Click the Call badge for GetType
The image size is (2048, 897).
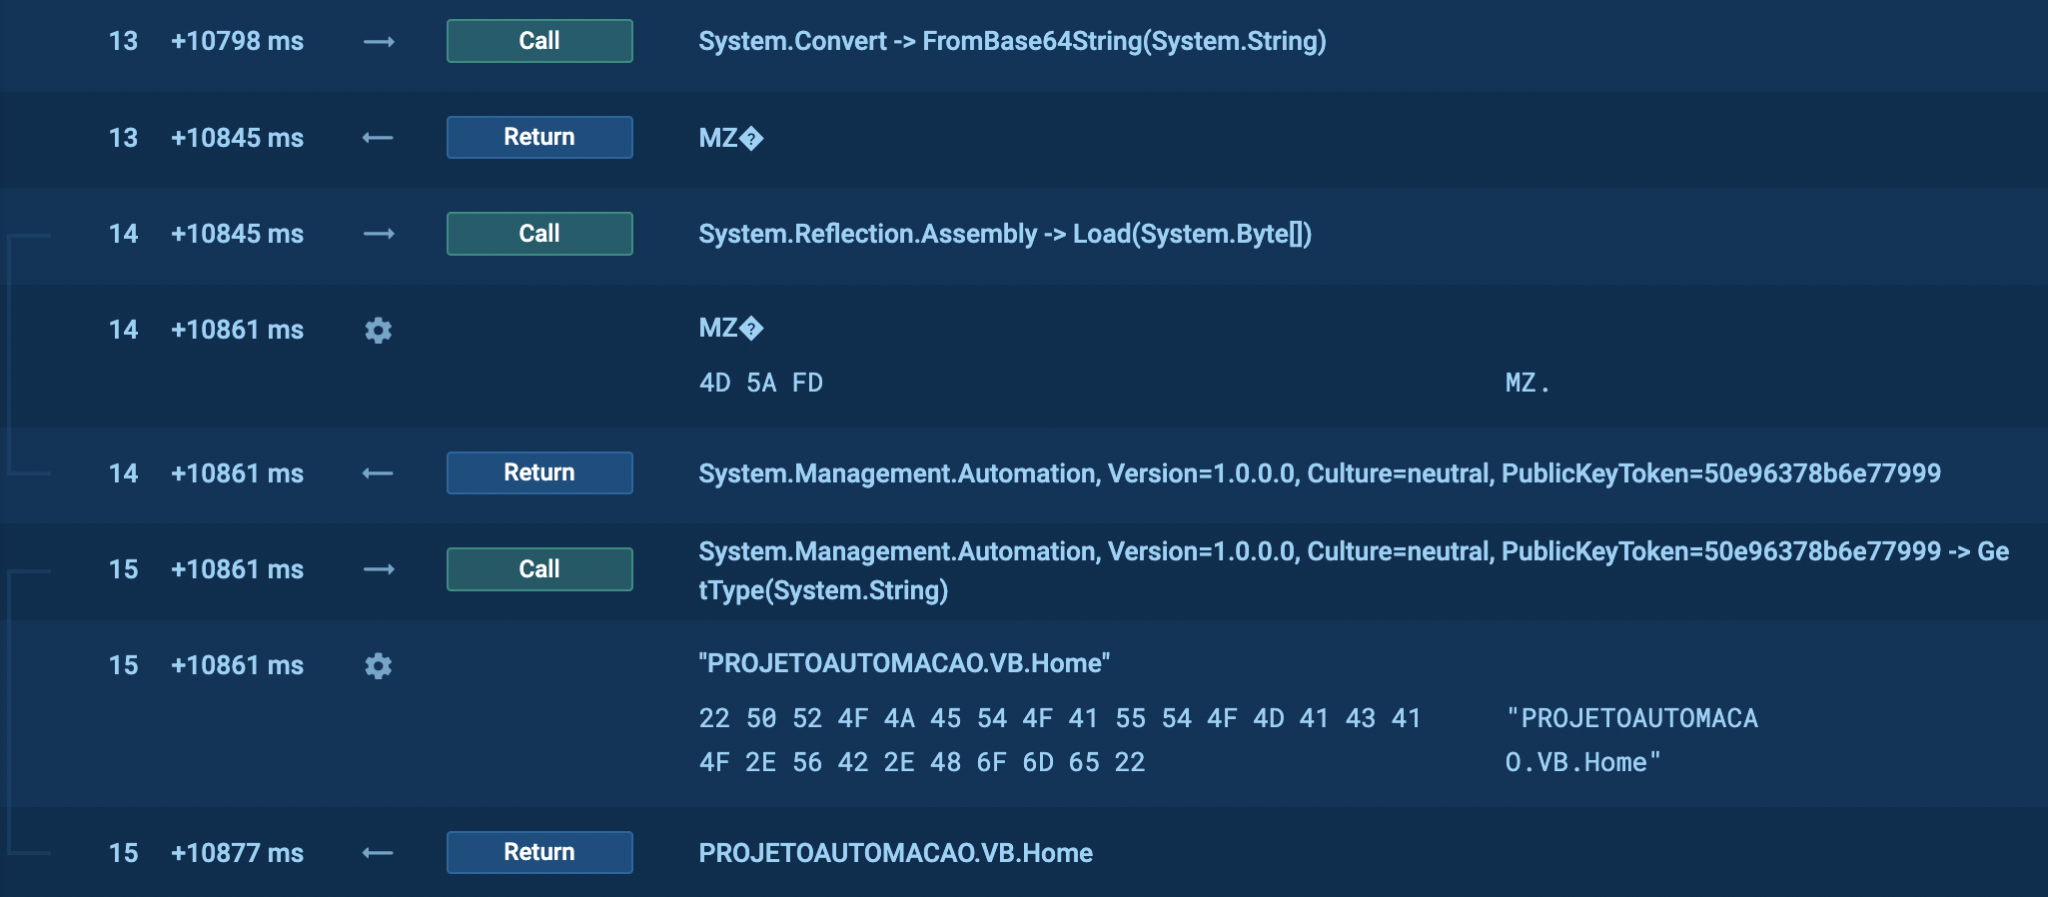[x=539, y=569]
